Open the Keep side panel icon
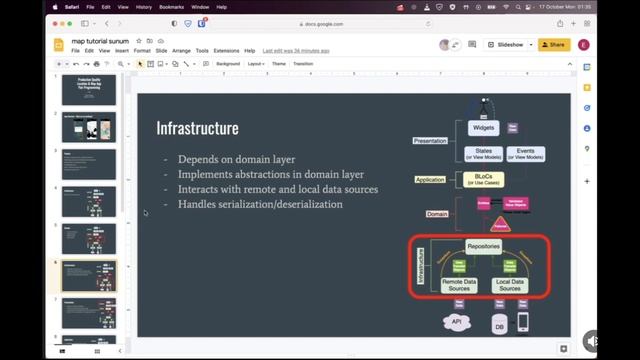 (587, 88)
